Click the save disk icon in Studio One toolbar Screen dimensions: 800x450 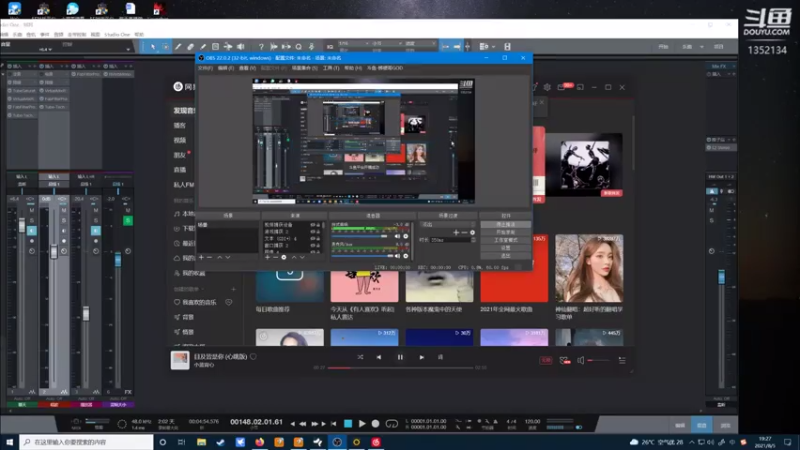tap(507, 46)
